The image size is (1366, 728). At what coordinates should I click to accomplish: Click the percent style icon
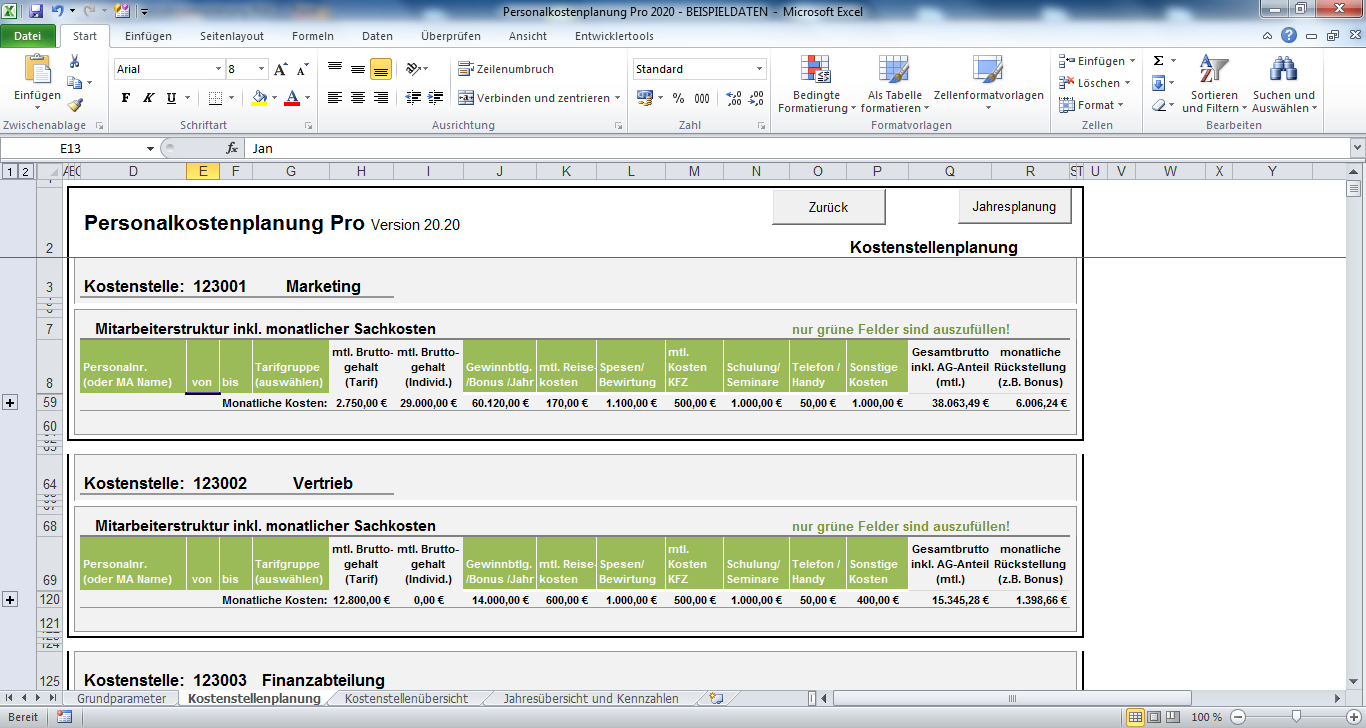(678, 98)
